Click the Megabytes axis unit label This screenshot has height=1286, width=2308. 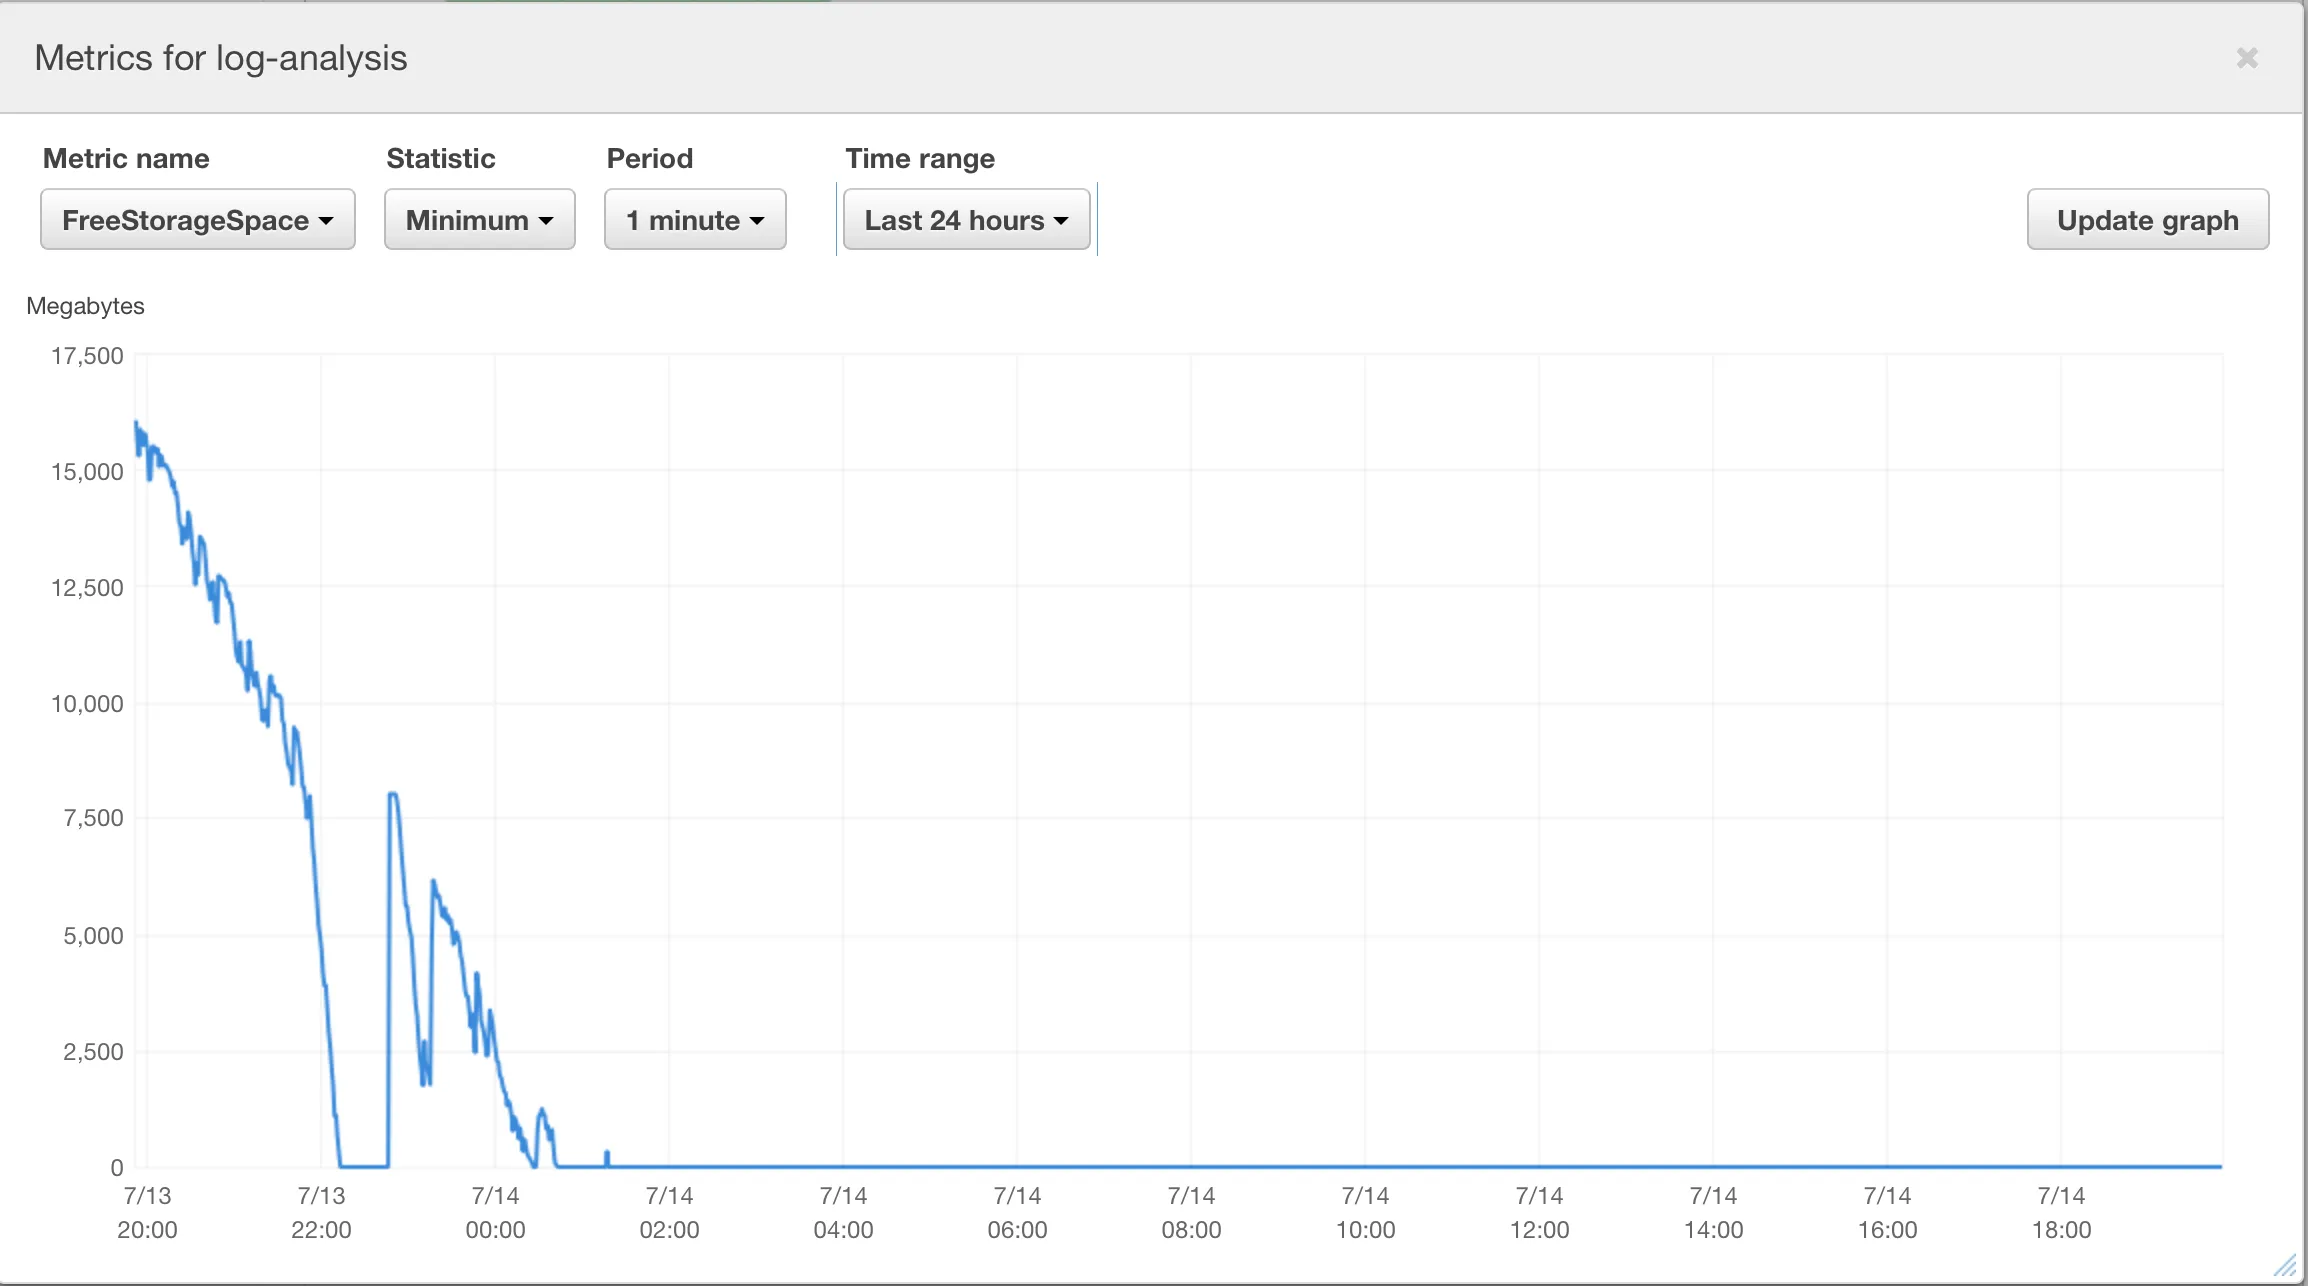(85, 306)
